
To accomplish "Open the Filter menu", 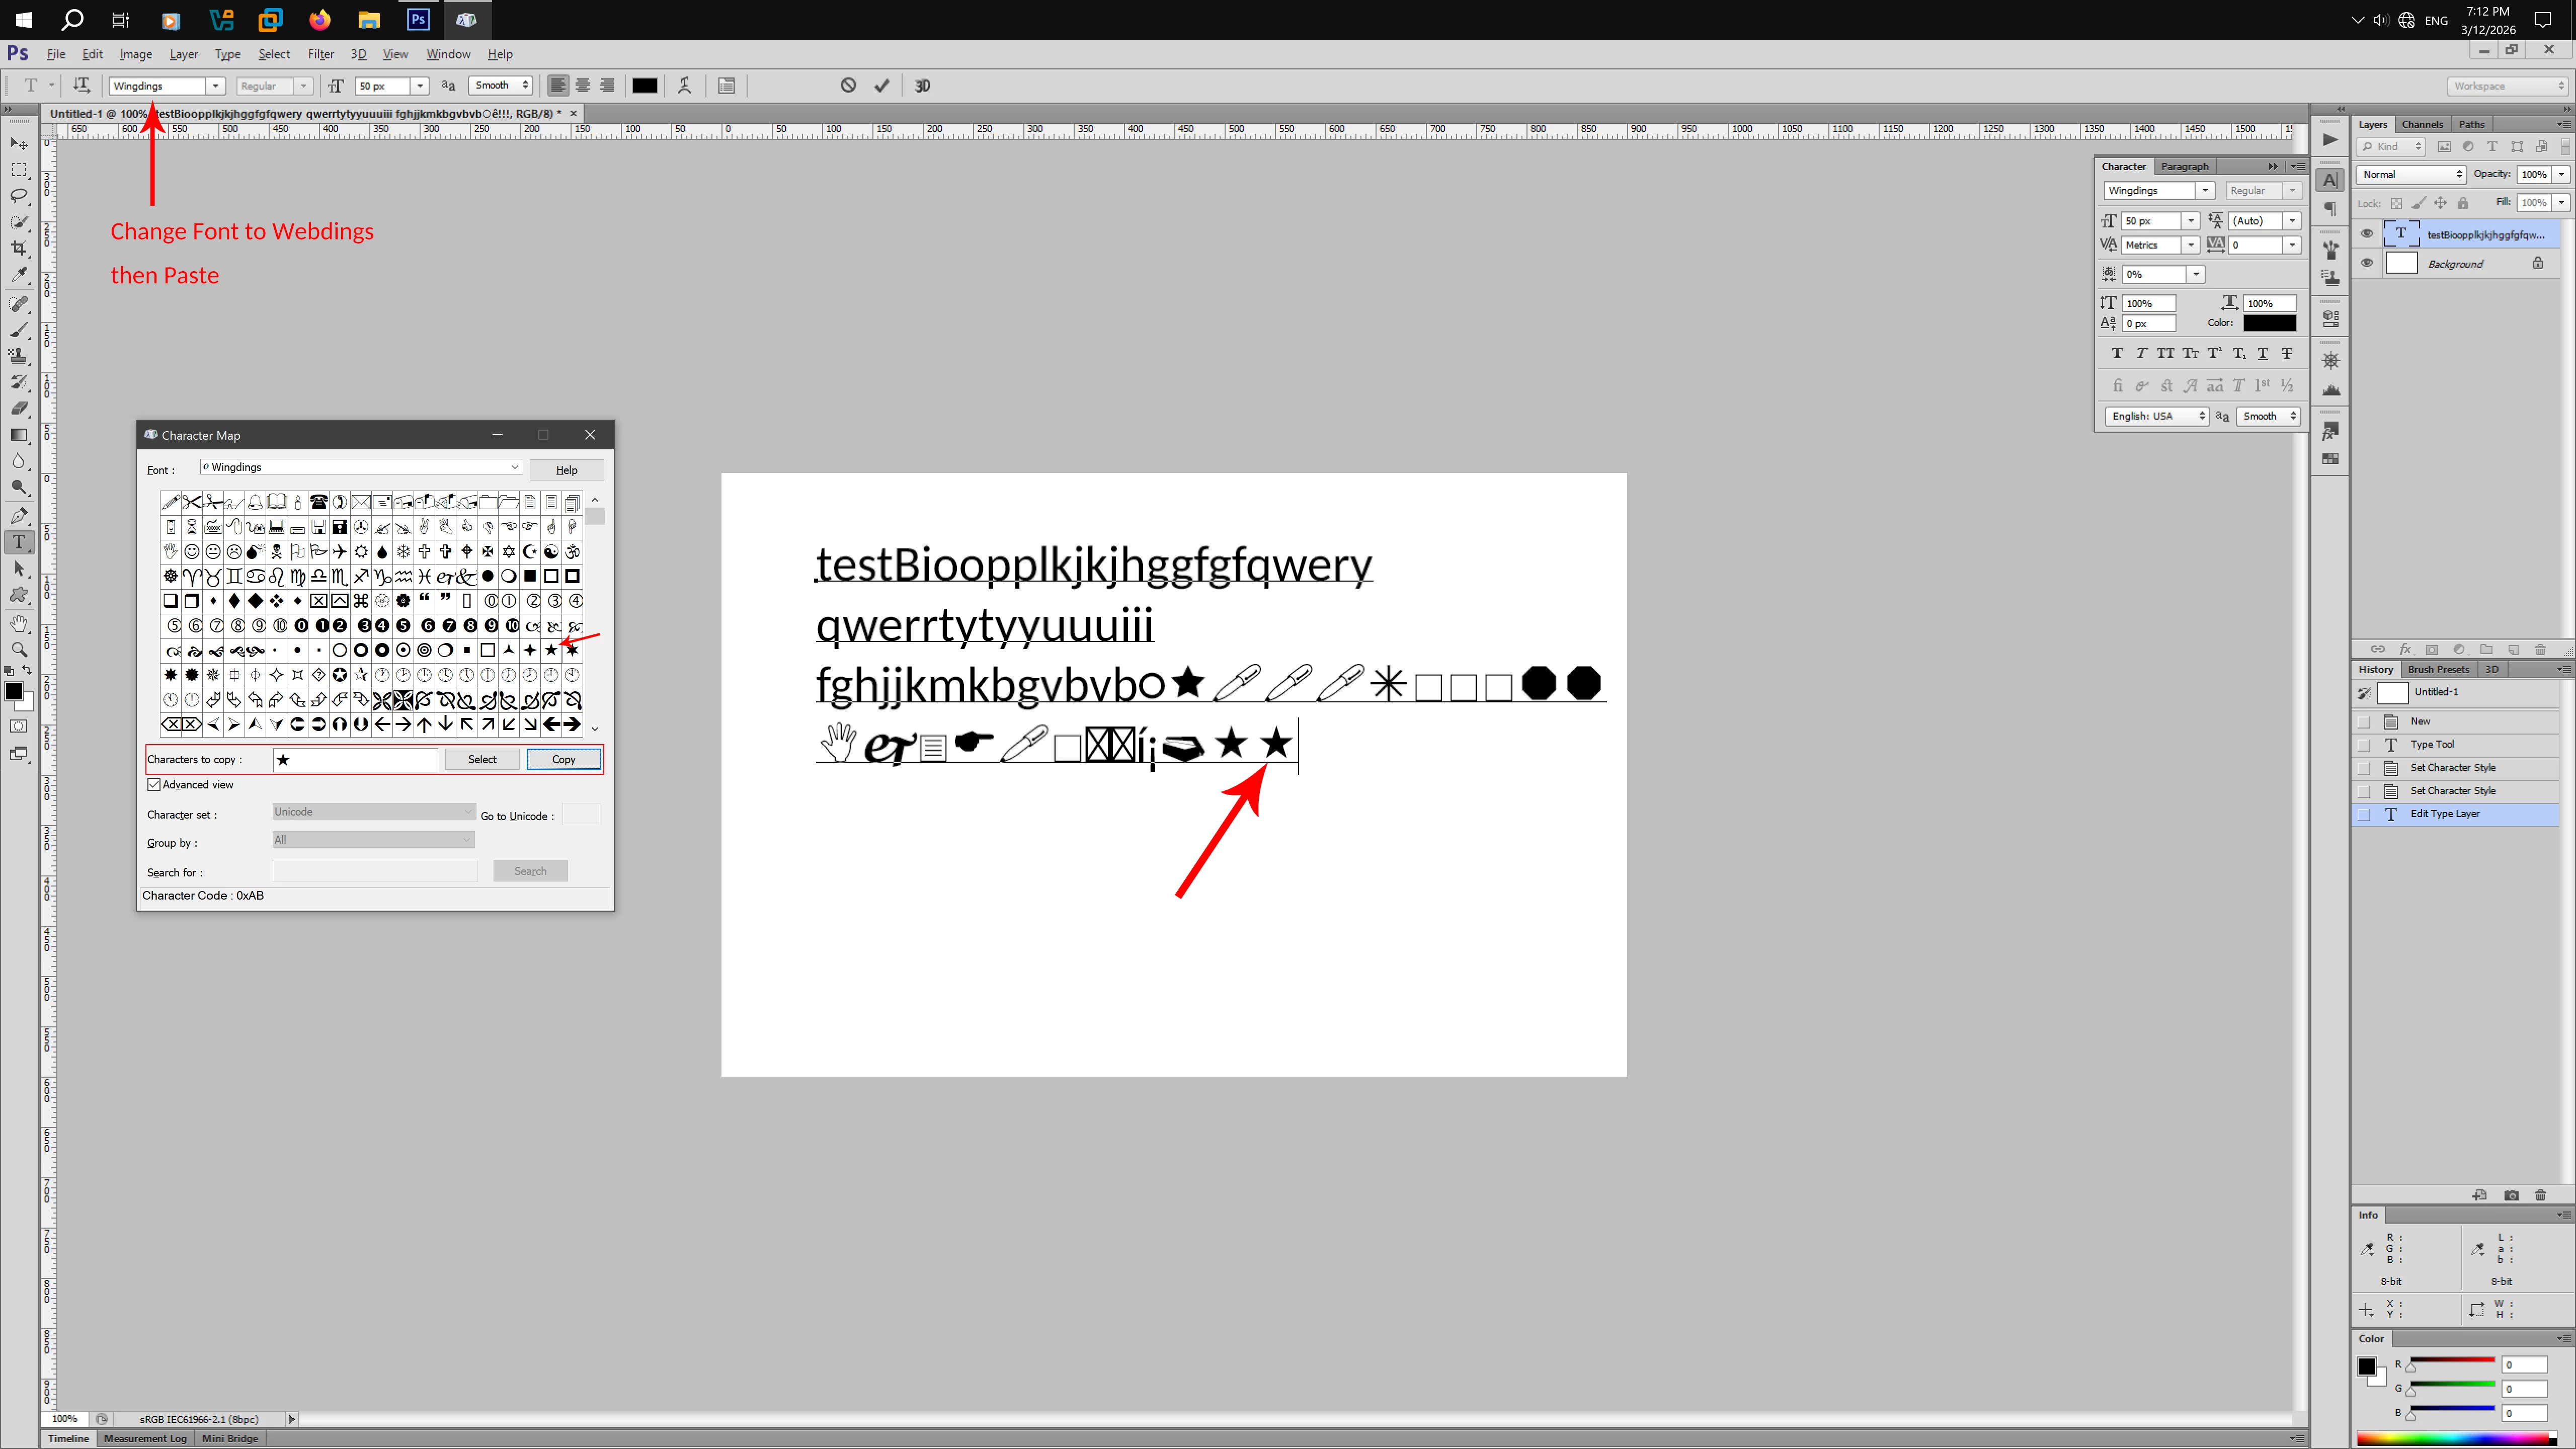I will click(x=320, y=54).
